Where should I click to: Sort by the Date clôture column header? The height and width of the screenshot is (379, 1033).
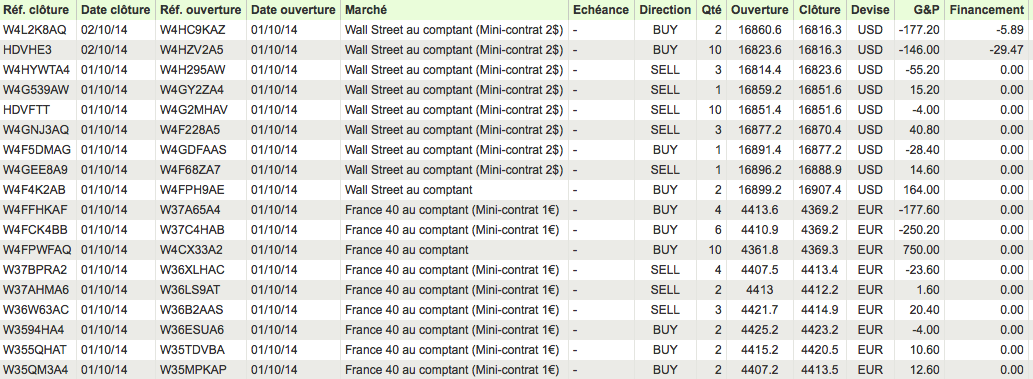116,10
